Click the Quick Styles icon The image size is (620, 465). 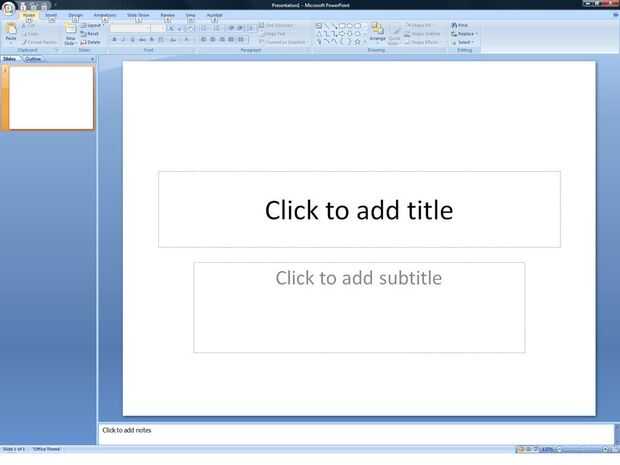click(394, 35)
